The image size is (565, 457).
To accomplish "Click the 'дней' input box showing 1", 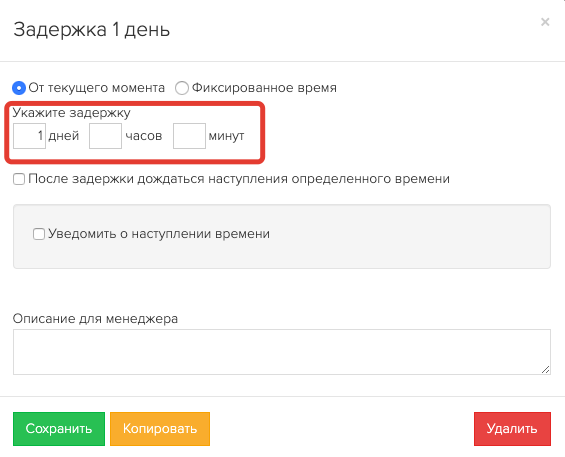I will pos(30,136).
